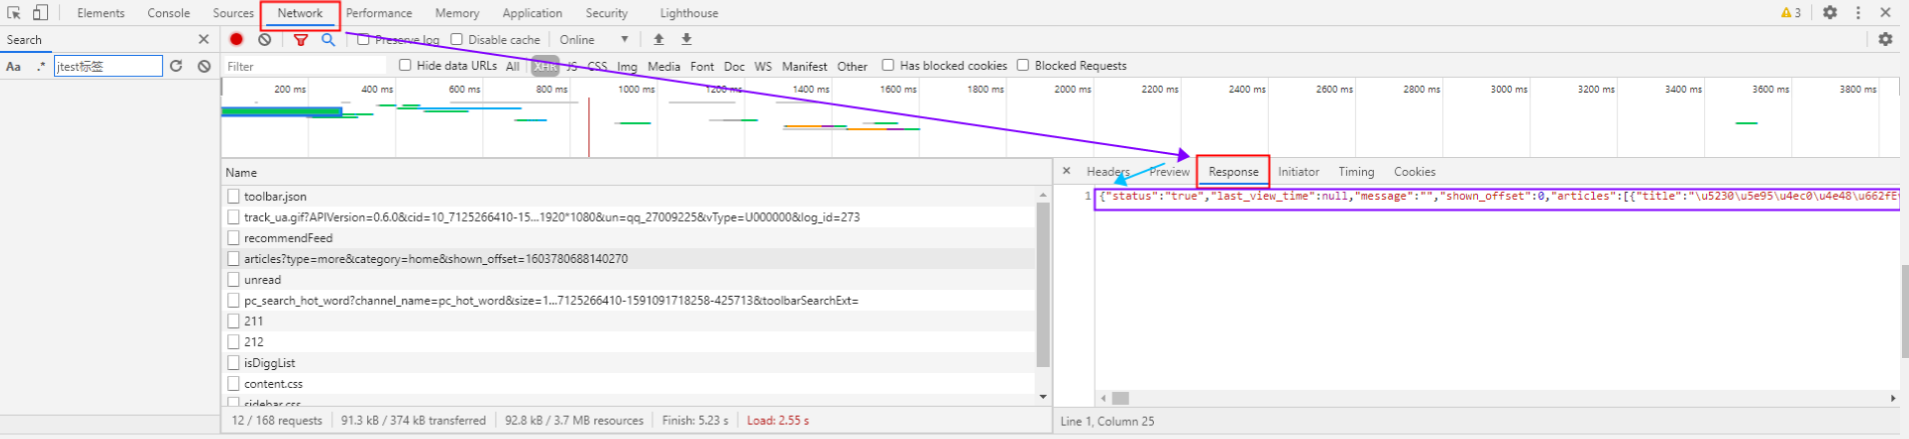Open the Online throttling dropdown
1909x439 pixels.
[594, 39]
